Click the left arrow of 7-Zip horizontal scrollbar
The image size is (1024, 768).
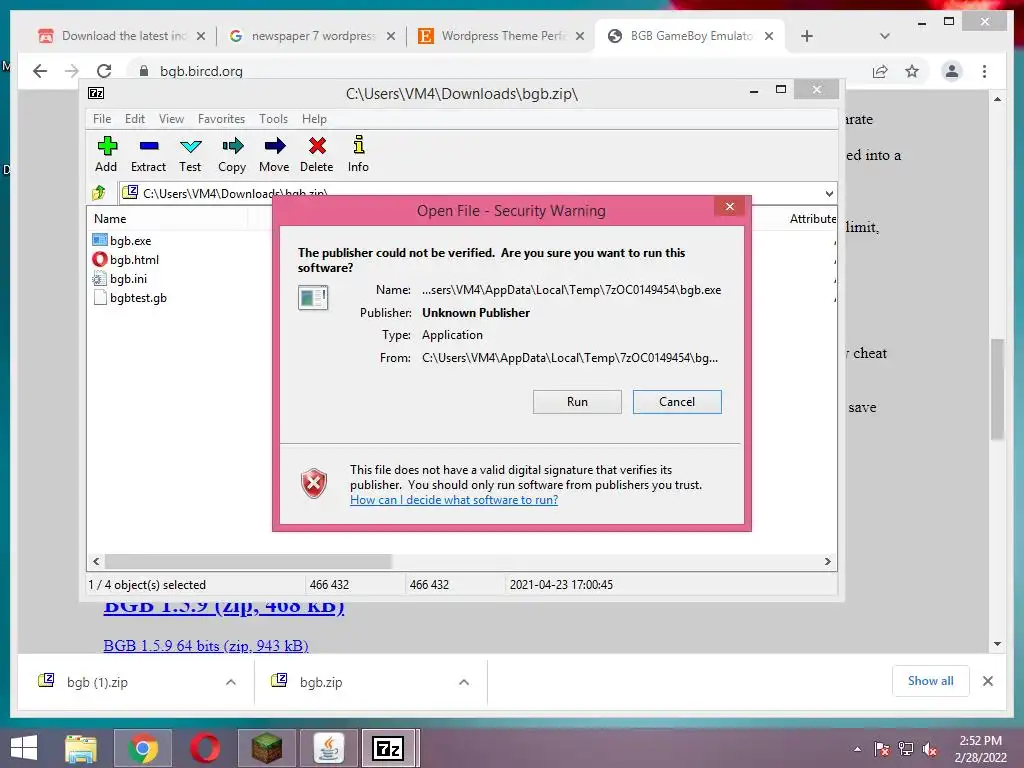96,561
